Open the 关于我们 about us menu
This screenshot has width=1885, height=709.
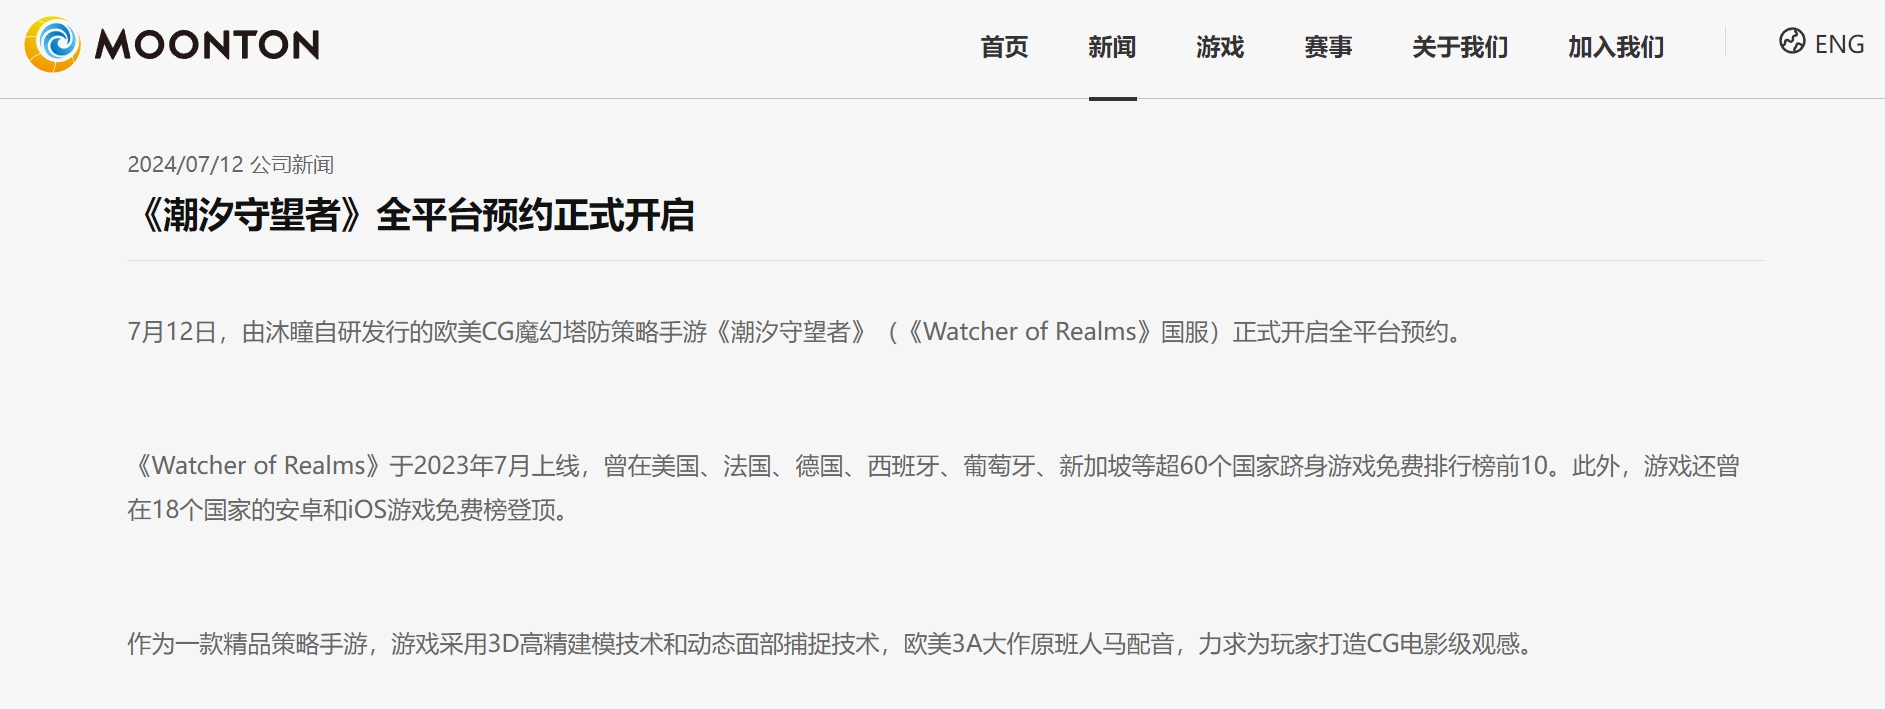pyautogui.click(x=1460, y=47)
